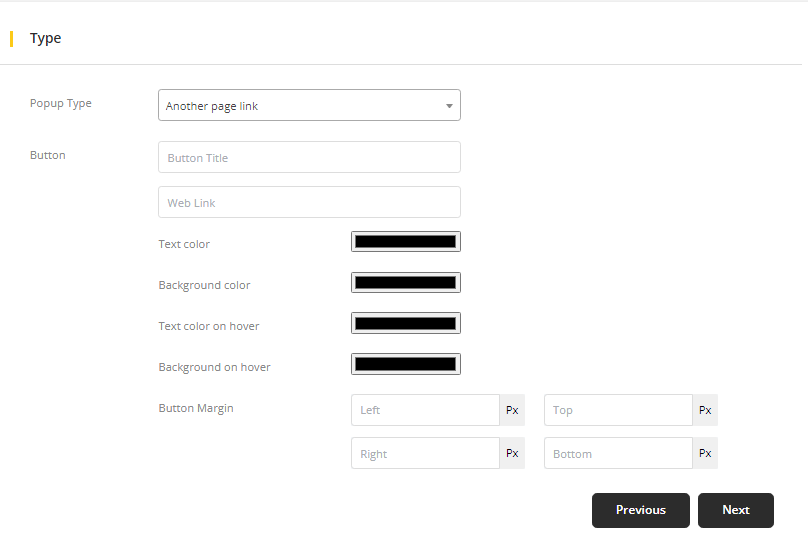Click the Px unit beside Left margin
The width and height of the screenshot is (808, 545).
coord(512,410)
